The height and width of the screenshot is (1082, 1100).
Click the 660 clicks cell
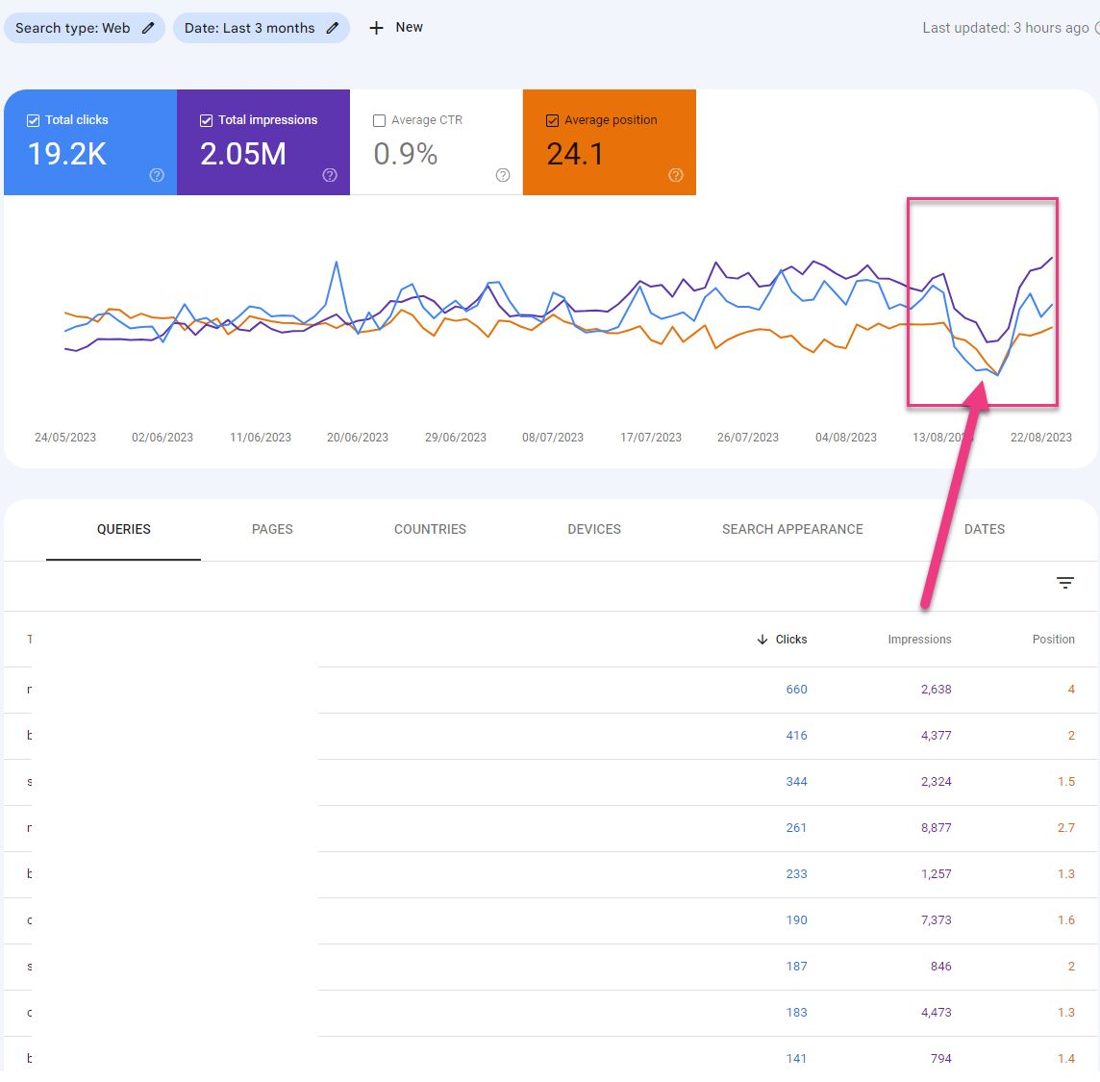(x=796, y=690)
